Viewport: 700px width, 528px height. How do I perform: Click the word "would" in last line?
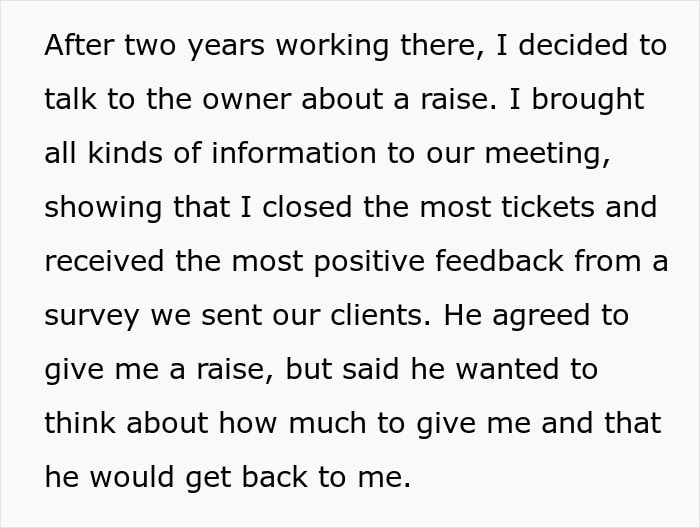click(132, 477)
